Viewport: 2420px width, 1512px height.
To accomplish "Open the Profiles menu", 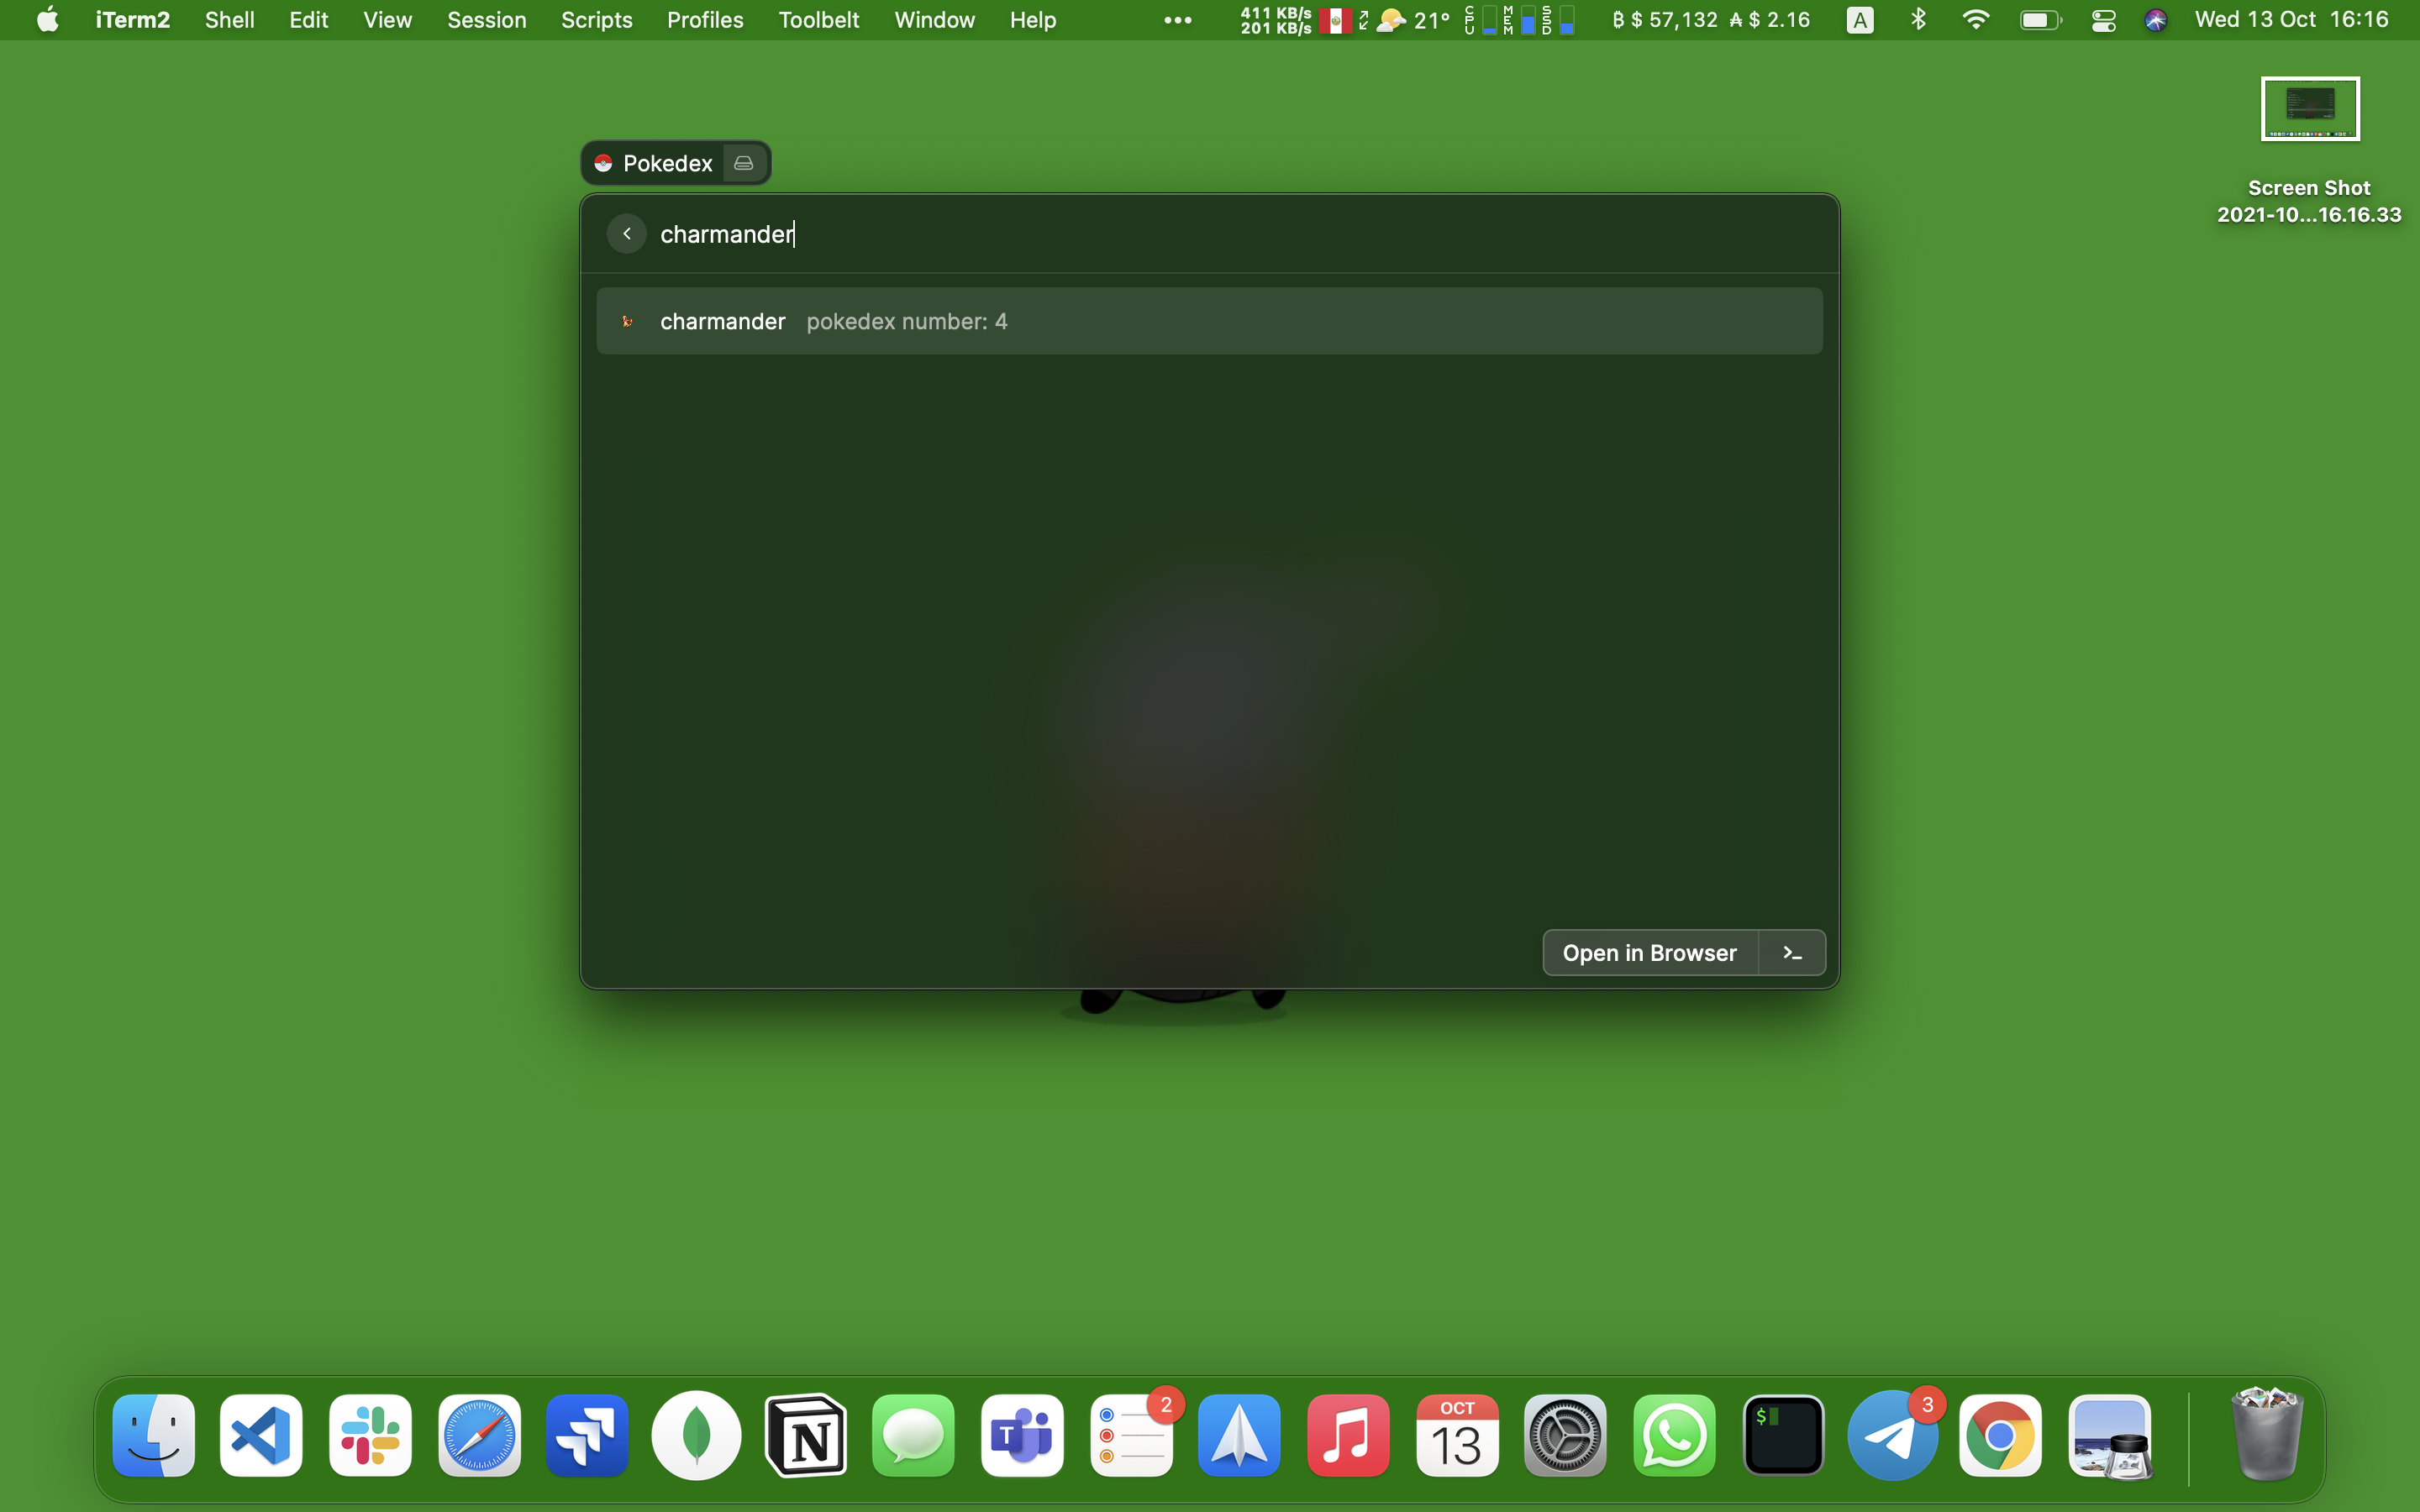I will 704,20.
